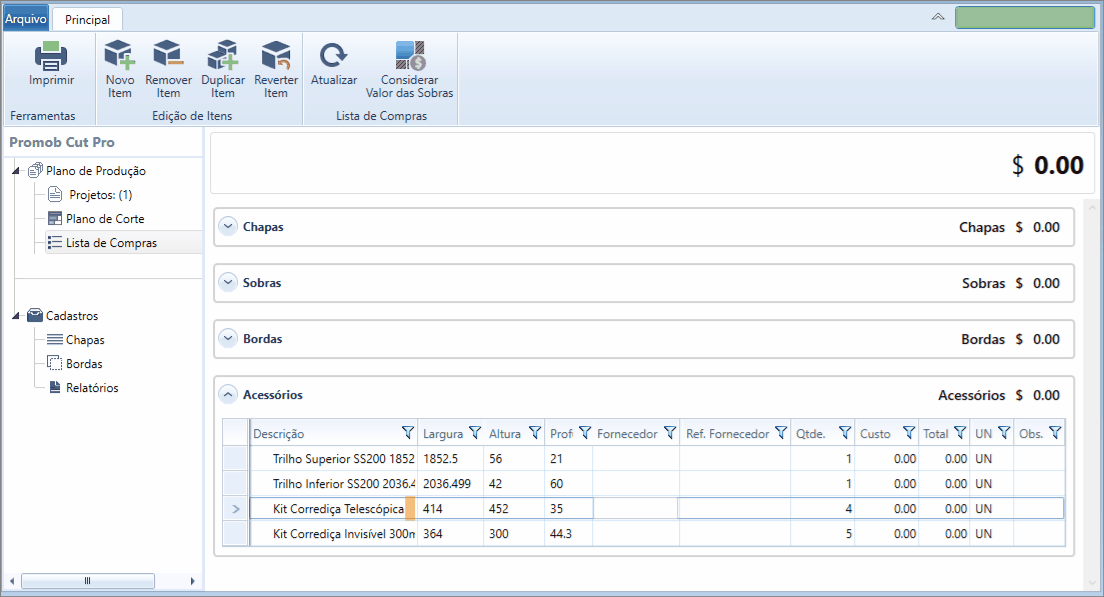
Task: Expand the Chapas section
Action: point(227,227)
